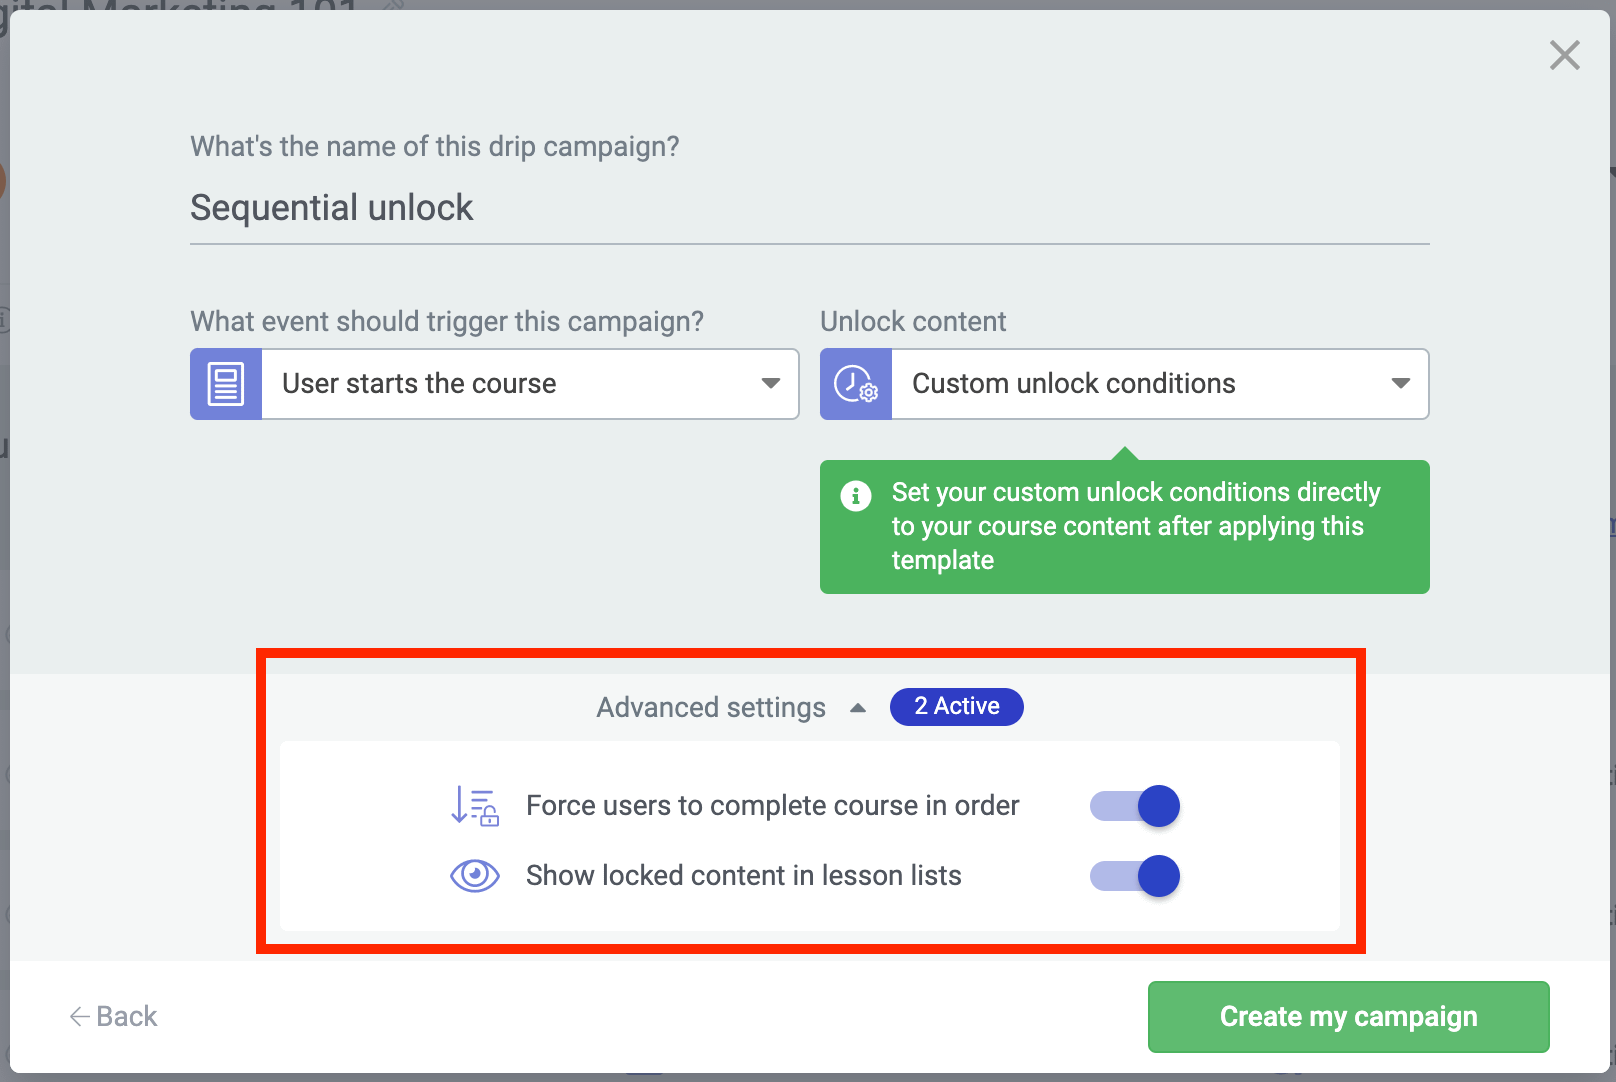Open the dropdown arrow for Custom unlock conditions
The height and width of the screenshot is (1082, 1616).
click(x=1400, y=384)
